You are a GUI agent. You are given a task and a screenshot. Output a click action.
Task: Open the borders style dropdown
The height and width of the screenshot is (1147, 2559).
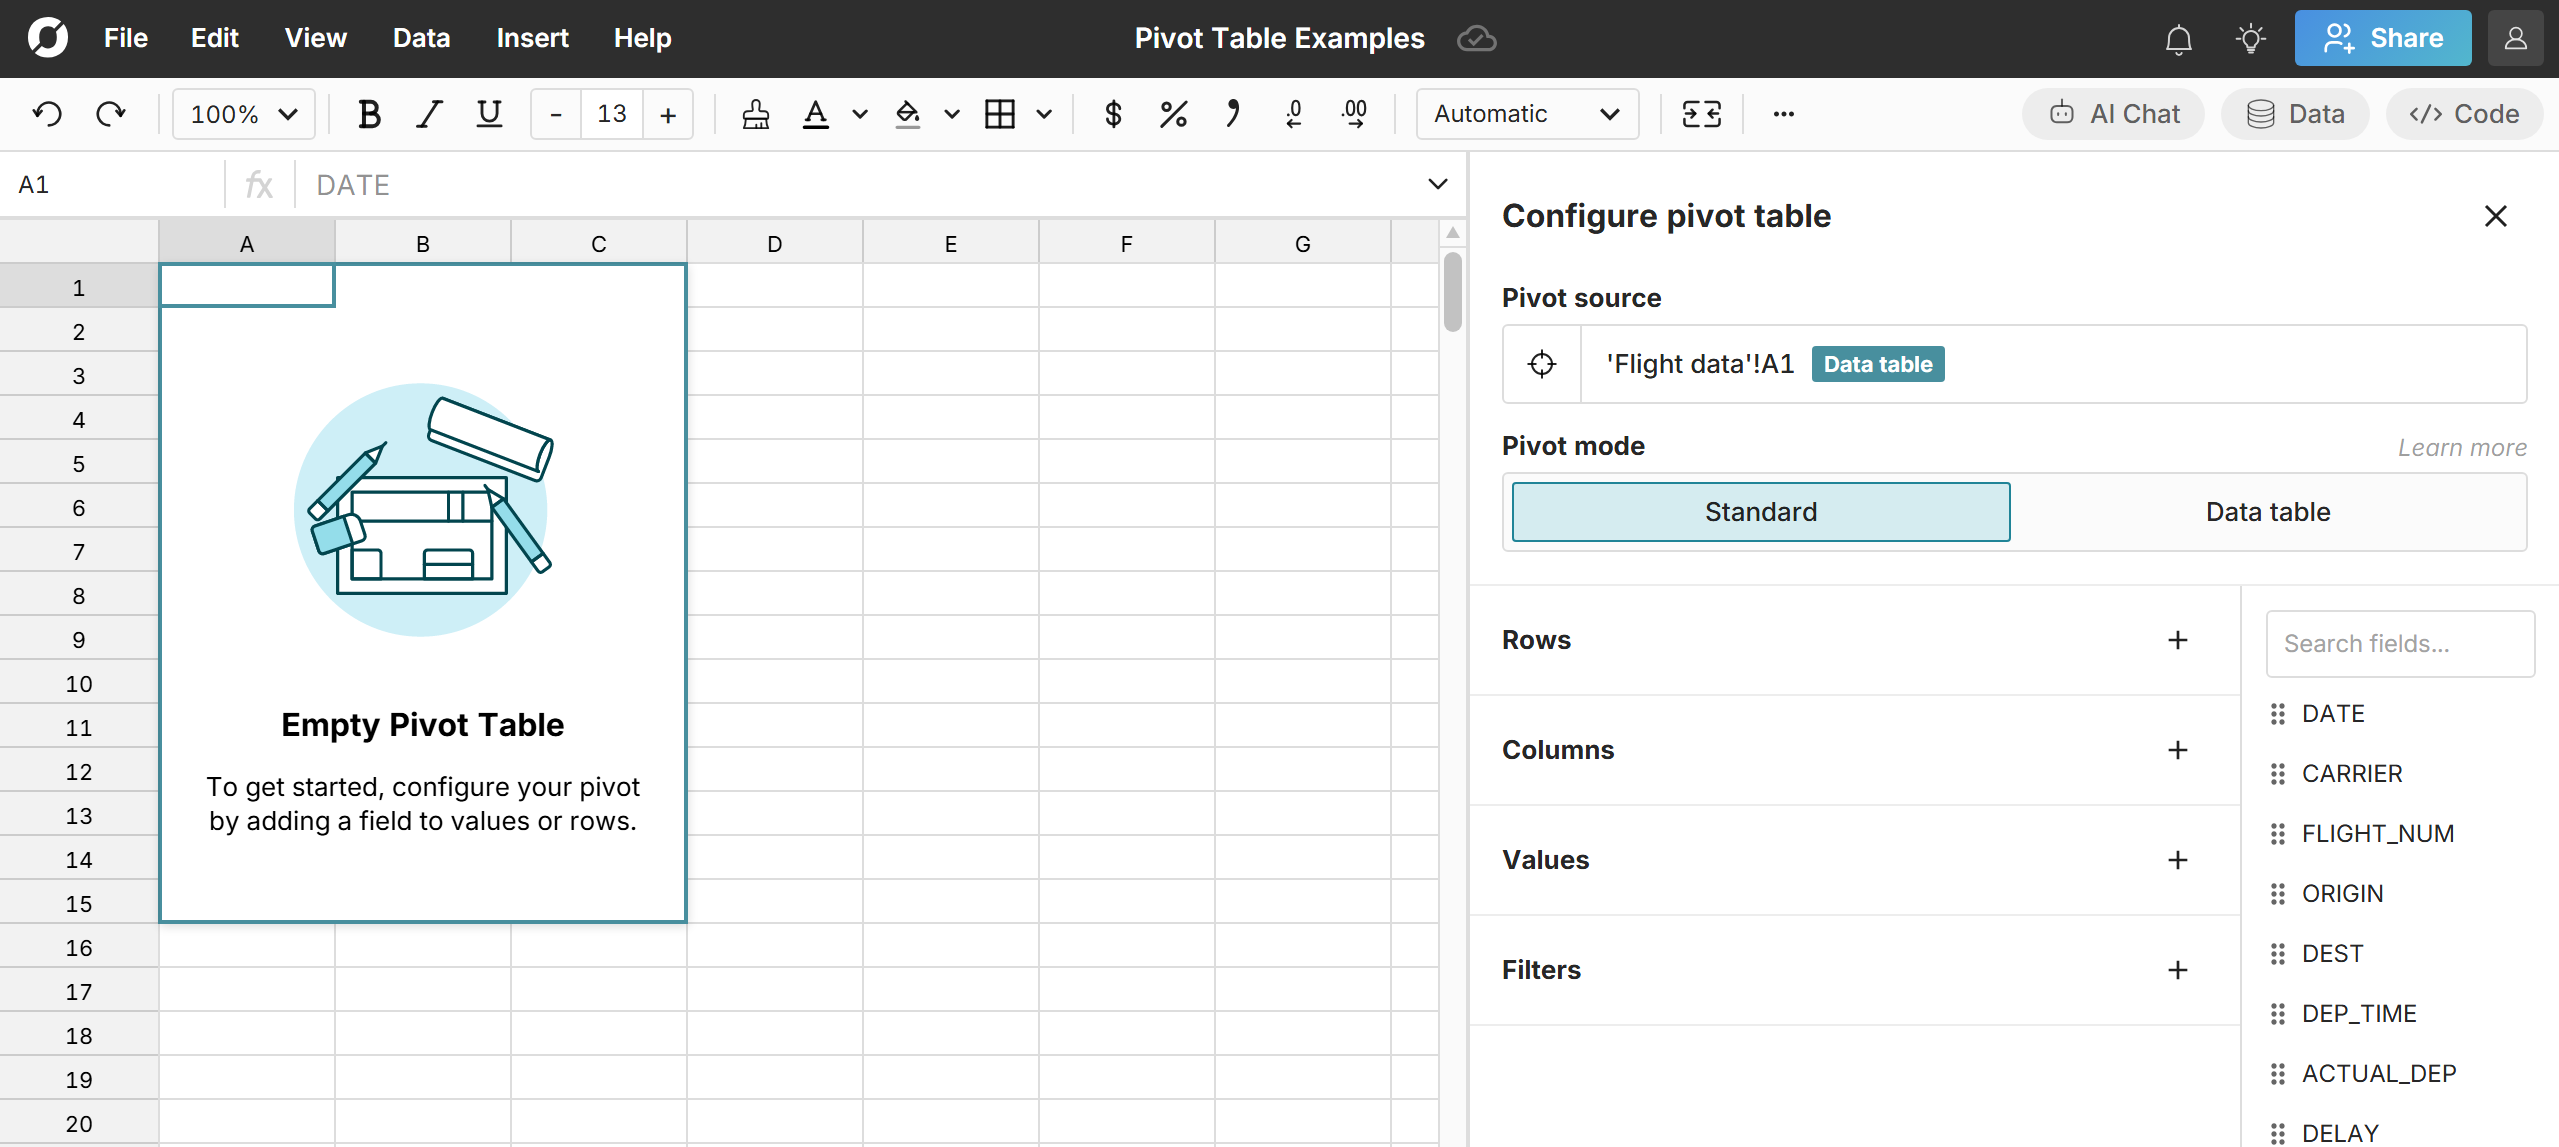tap(1043, 114)
